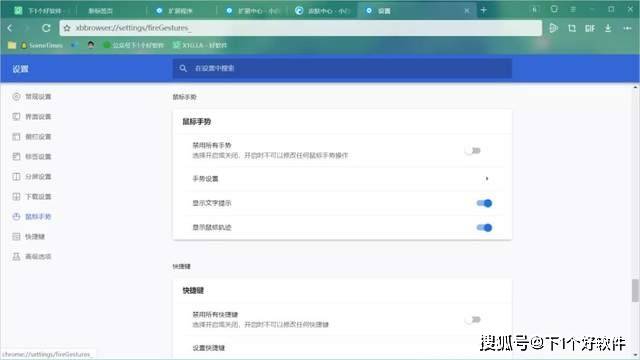Open 快捷键 shortcuts in sidebar
Viewport: 640px width, 360px height.
[x=29, y=237]
